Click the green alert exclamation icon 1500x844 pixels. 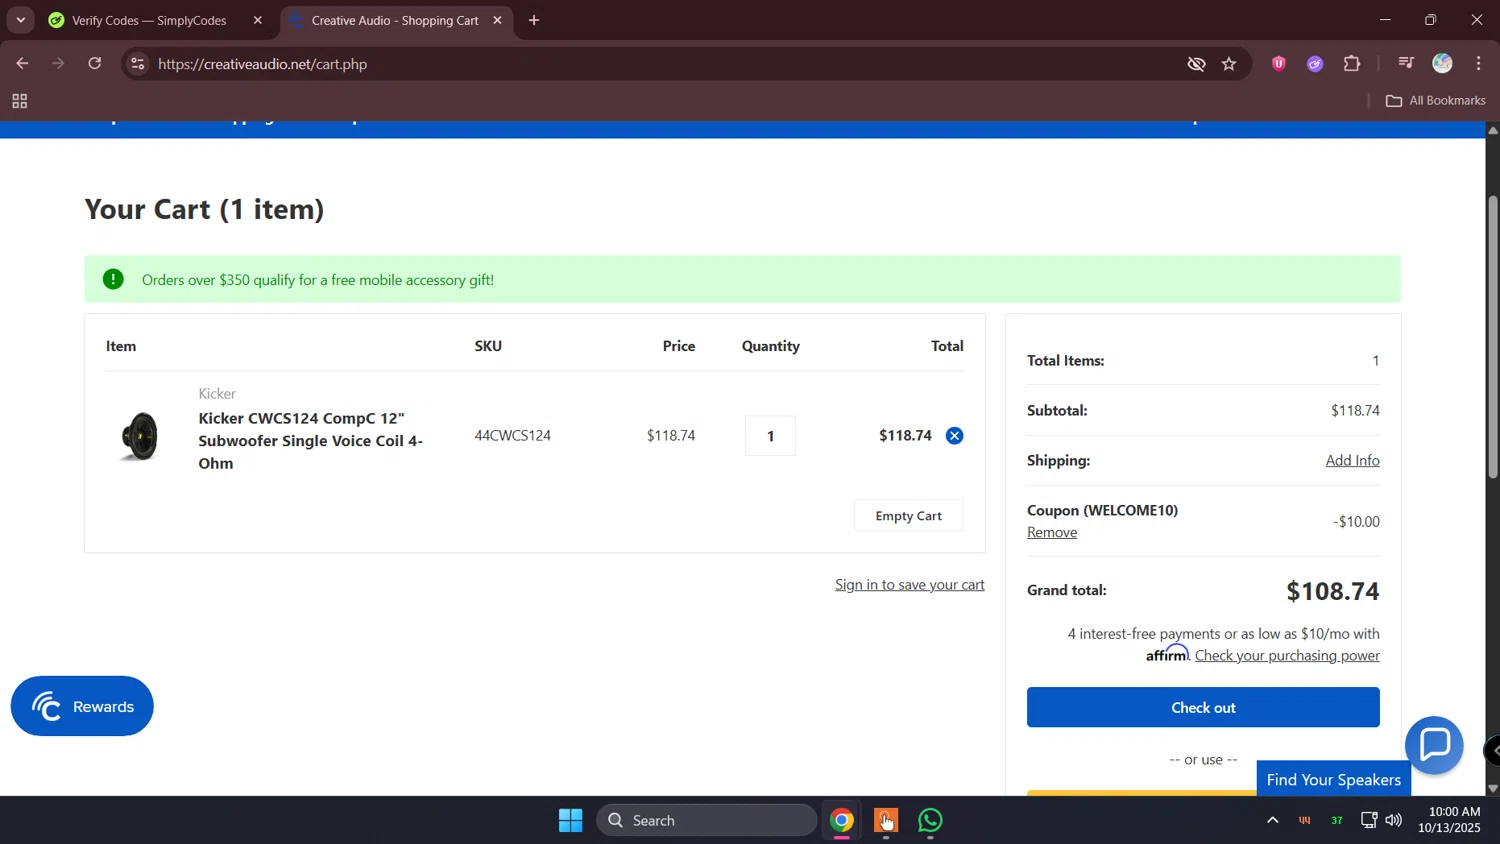point(113,279)
